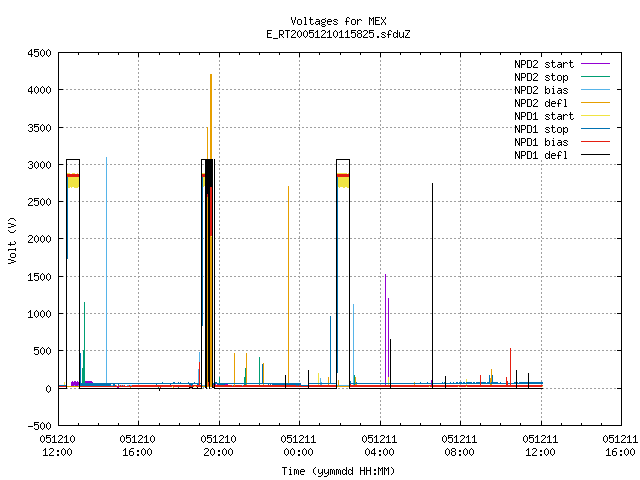The image size is (640, 480).
Task: Click the 'NPD2 start' legend label
Action: point(544,64)
